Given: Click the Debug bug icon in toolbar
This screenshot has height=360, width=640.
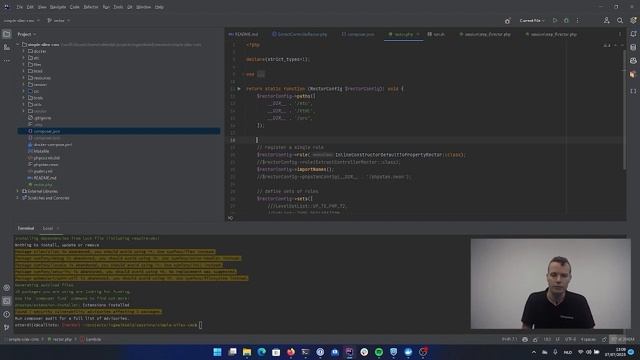Looking at the screenshot, I should pos(566,20).
